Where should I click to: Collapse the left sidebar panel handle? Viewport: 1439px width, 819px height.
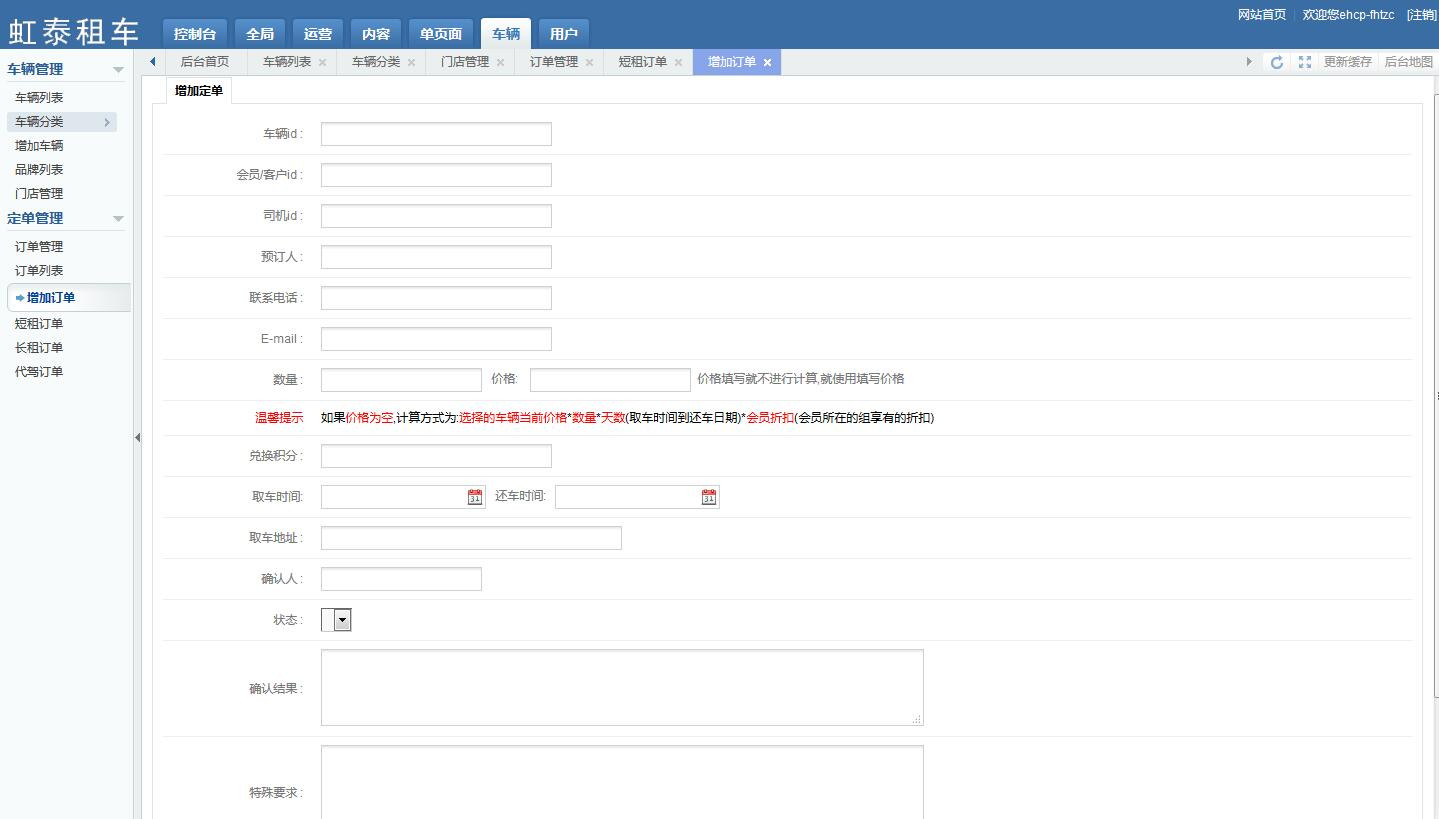(137, 437)
